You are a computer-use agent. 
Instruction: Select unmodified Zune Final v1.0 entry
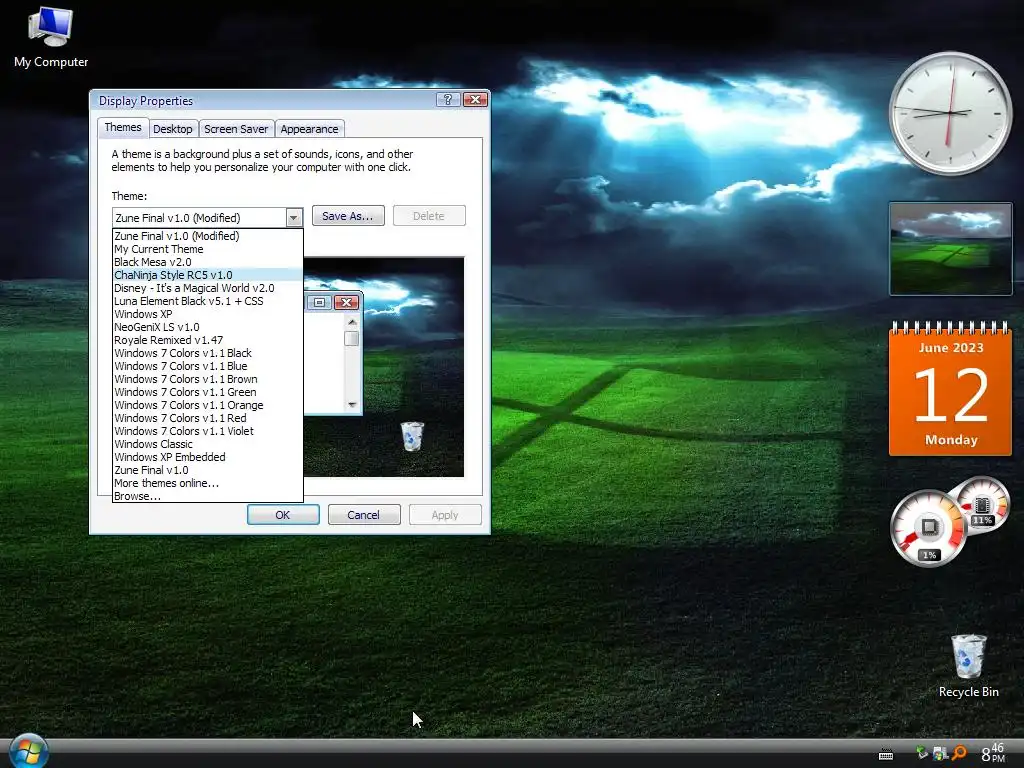pyautogui.click(x=208, y=470)
